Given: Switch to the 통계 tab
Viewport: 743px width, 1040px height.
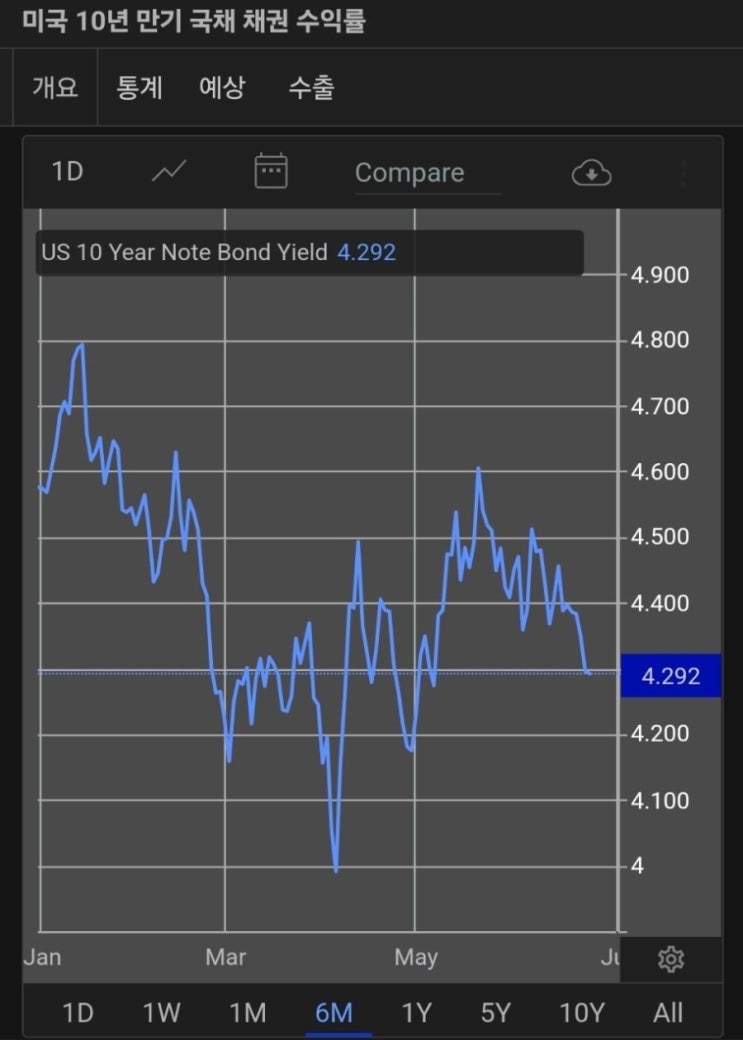Looking at the screenshot, I should click(x=139, y=87).
